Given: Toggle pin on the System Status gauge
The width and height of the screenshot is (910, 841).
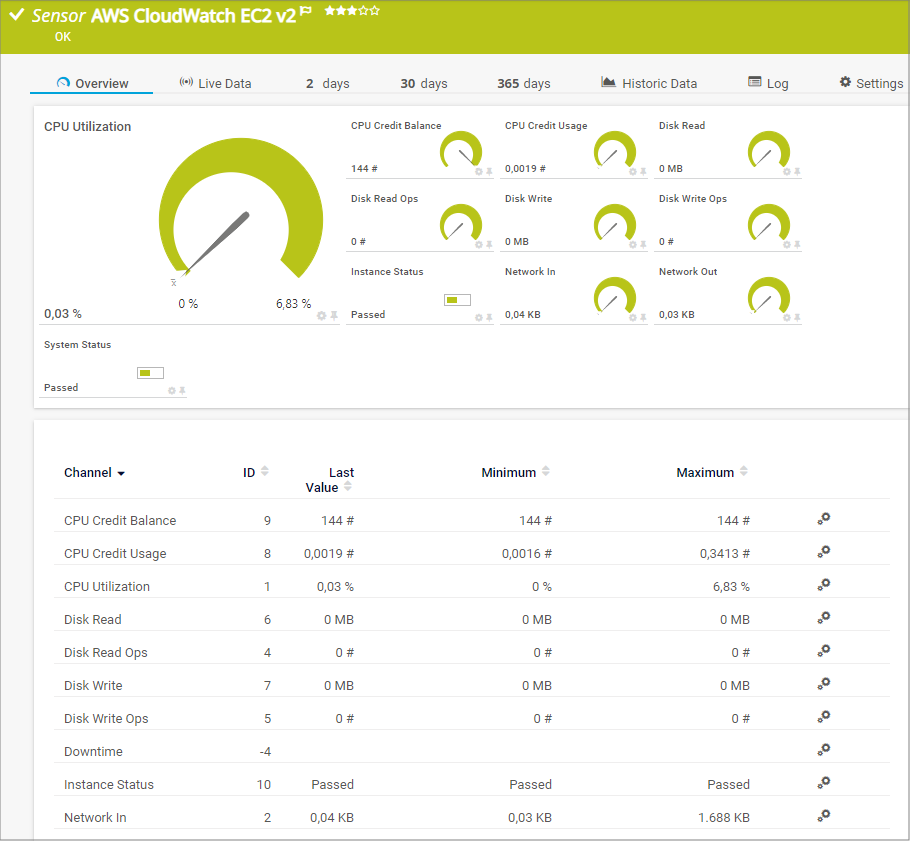Looking at the screenshot, I should point(183,390).
